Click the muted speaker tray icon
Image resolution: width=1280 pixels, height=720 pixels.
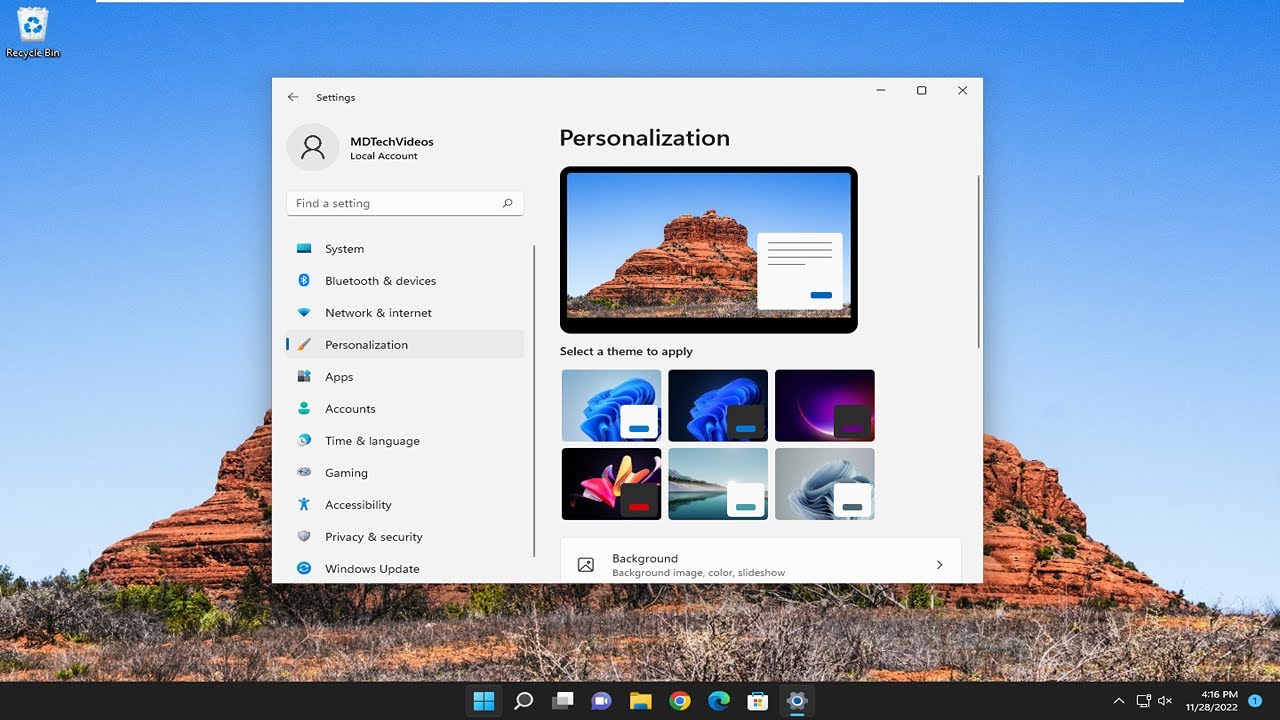(x=1165, y=701)
